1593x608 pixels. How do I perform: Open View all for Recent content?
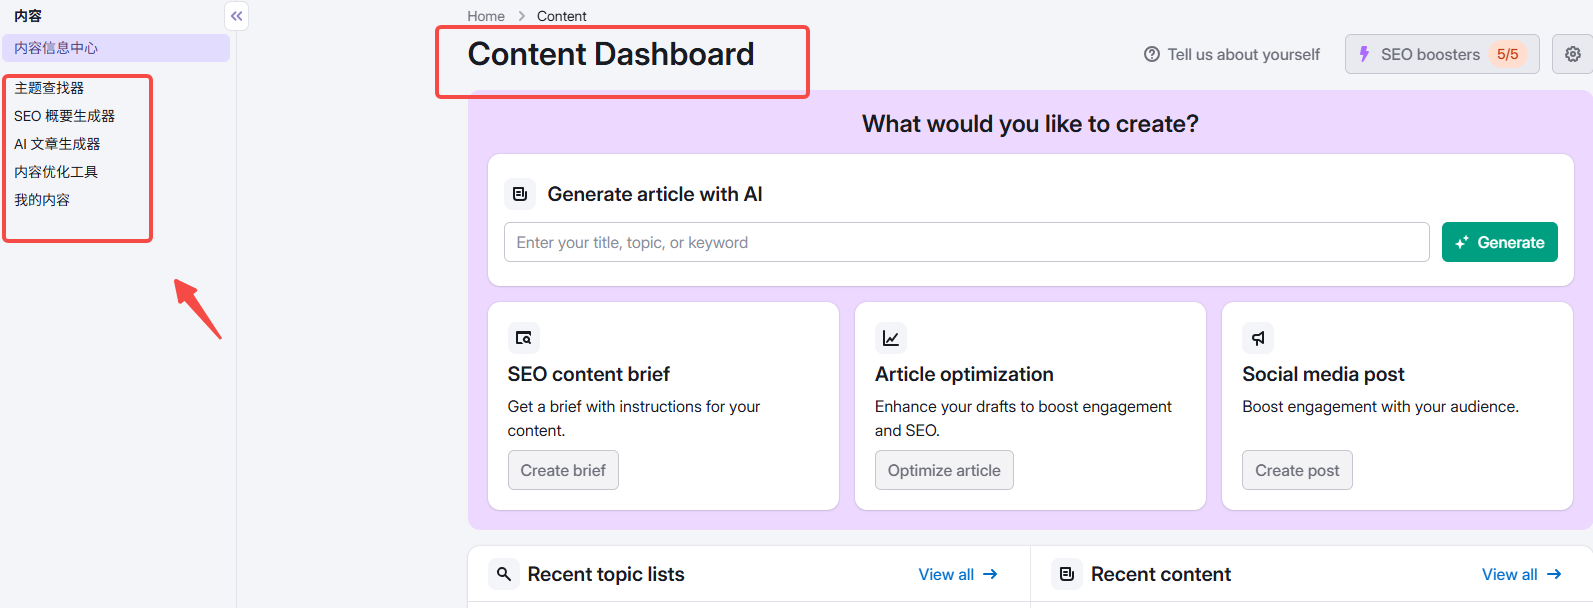1520,574
